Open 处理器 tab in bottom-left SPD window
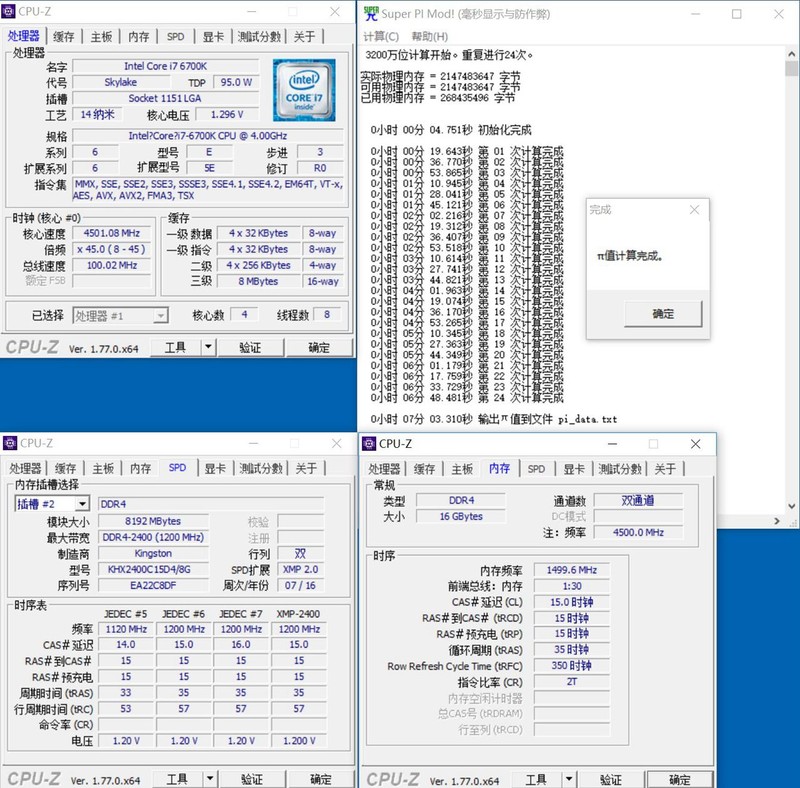The width and height of the screenshot is (800, 788). tap(25, 469)
